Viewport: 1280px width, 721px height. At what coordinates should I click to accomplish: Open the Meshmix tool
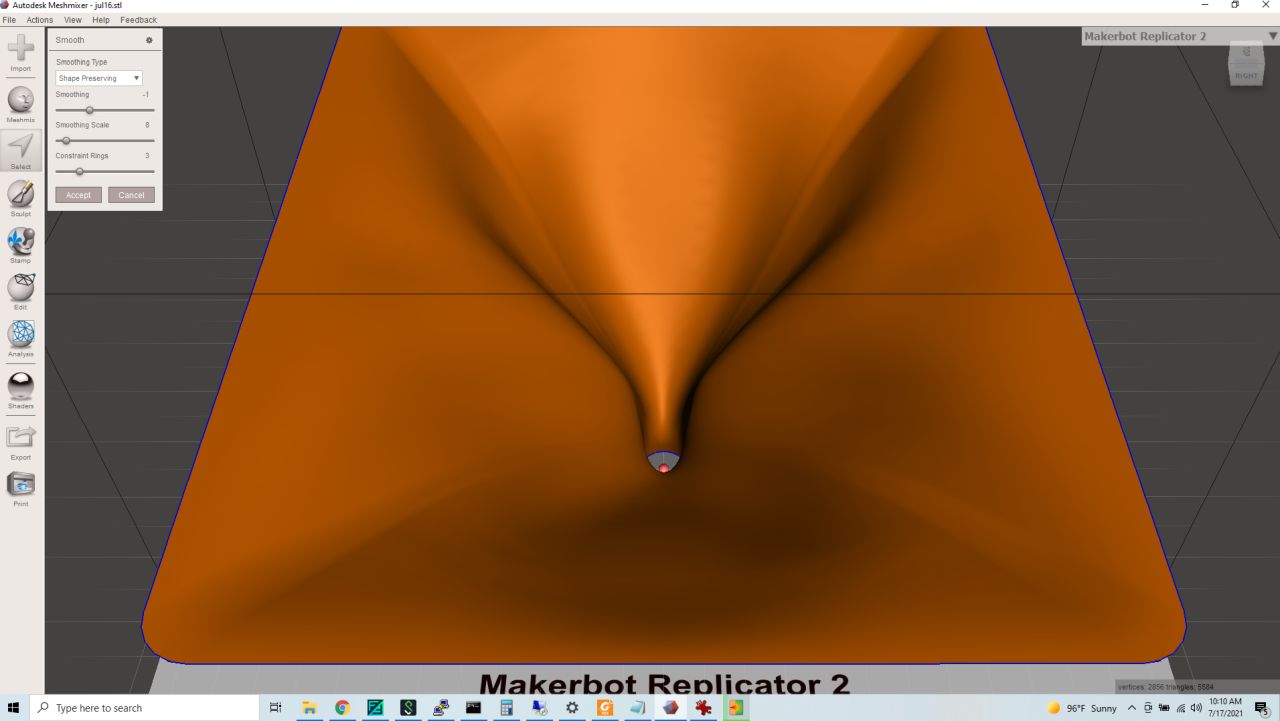(21, 104)
